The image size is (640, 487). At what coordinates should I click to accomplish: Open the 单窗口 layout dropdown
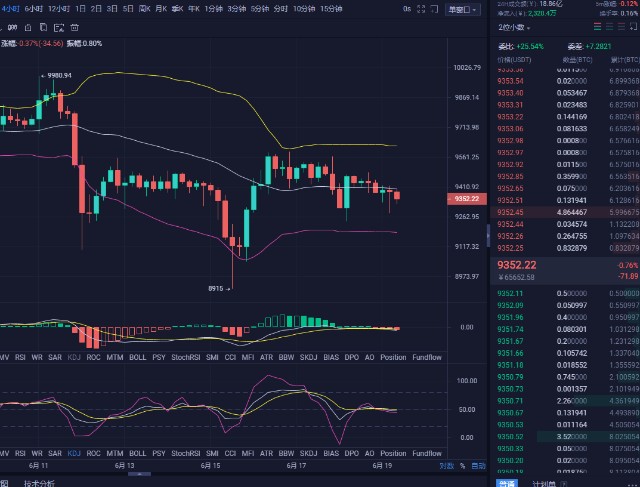coord(462,9)
